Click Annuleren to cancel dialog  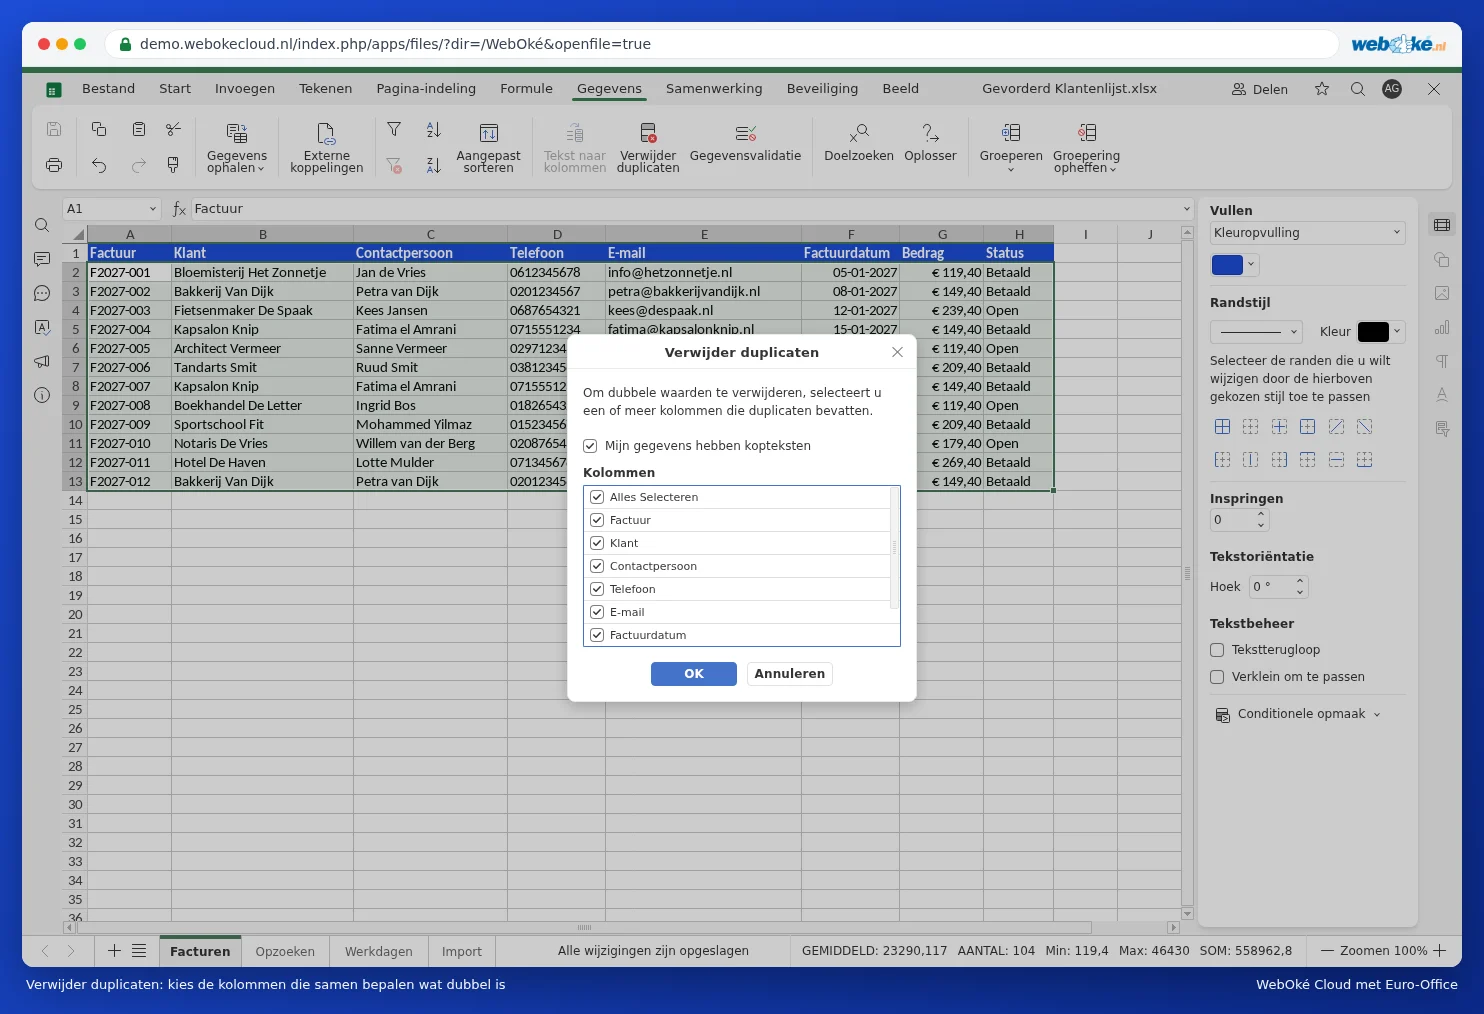pos(790,674)
